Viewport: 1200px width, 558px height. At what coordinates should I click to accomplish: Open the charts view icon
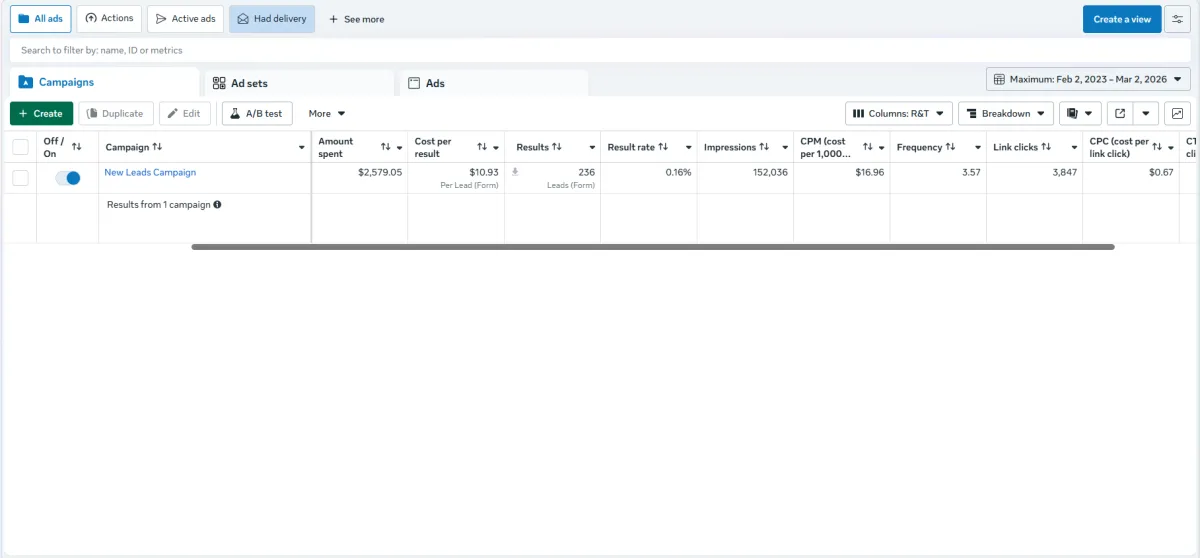pyautogui.click(x=1177, y=114)
